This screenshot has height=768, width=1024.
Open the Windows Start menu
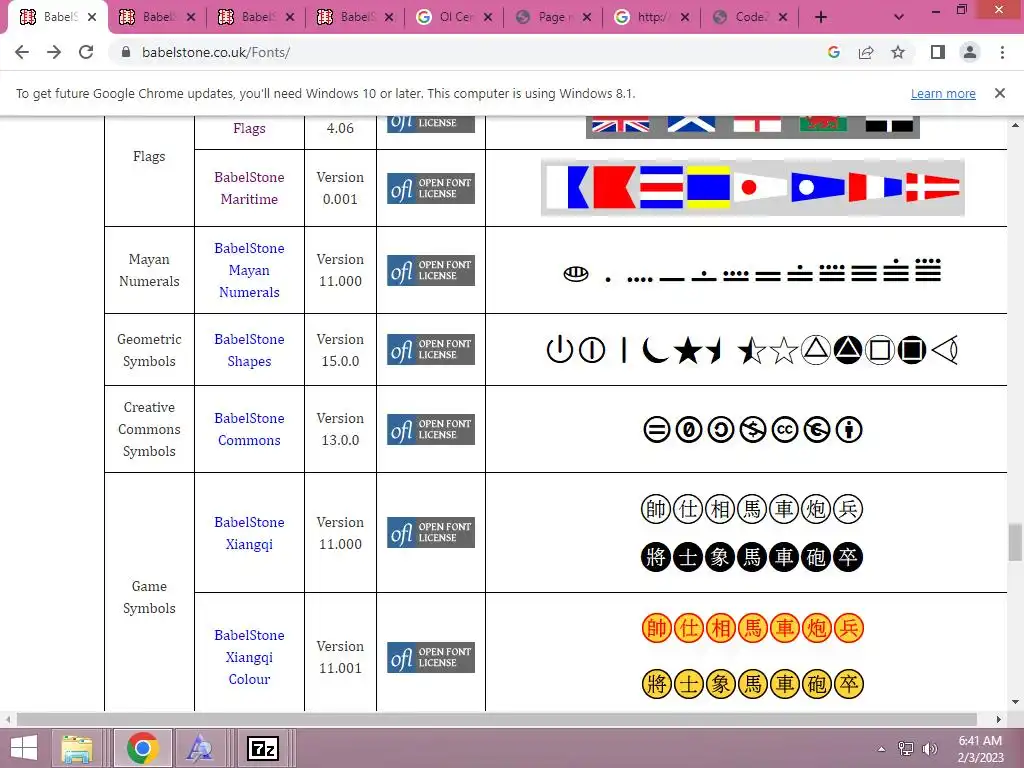coord(24,748)
